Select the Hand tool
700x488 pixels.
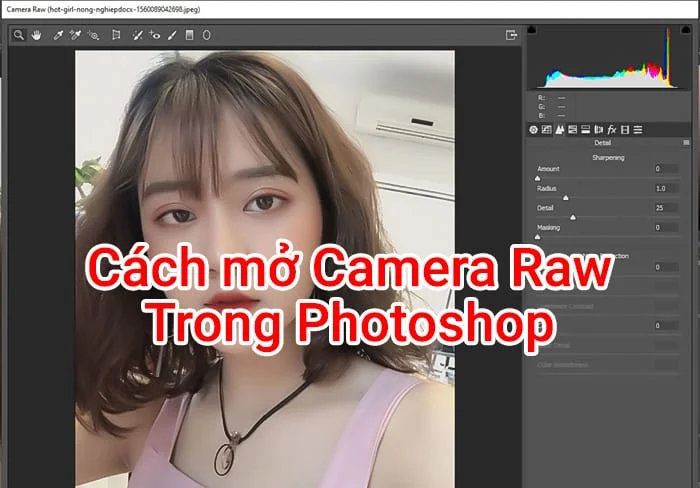pyautogui.click(x=36, y=35)
